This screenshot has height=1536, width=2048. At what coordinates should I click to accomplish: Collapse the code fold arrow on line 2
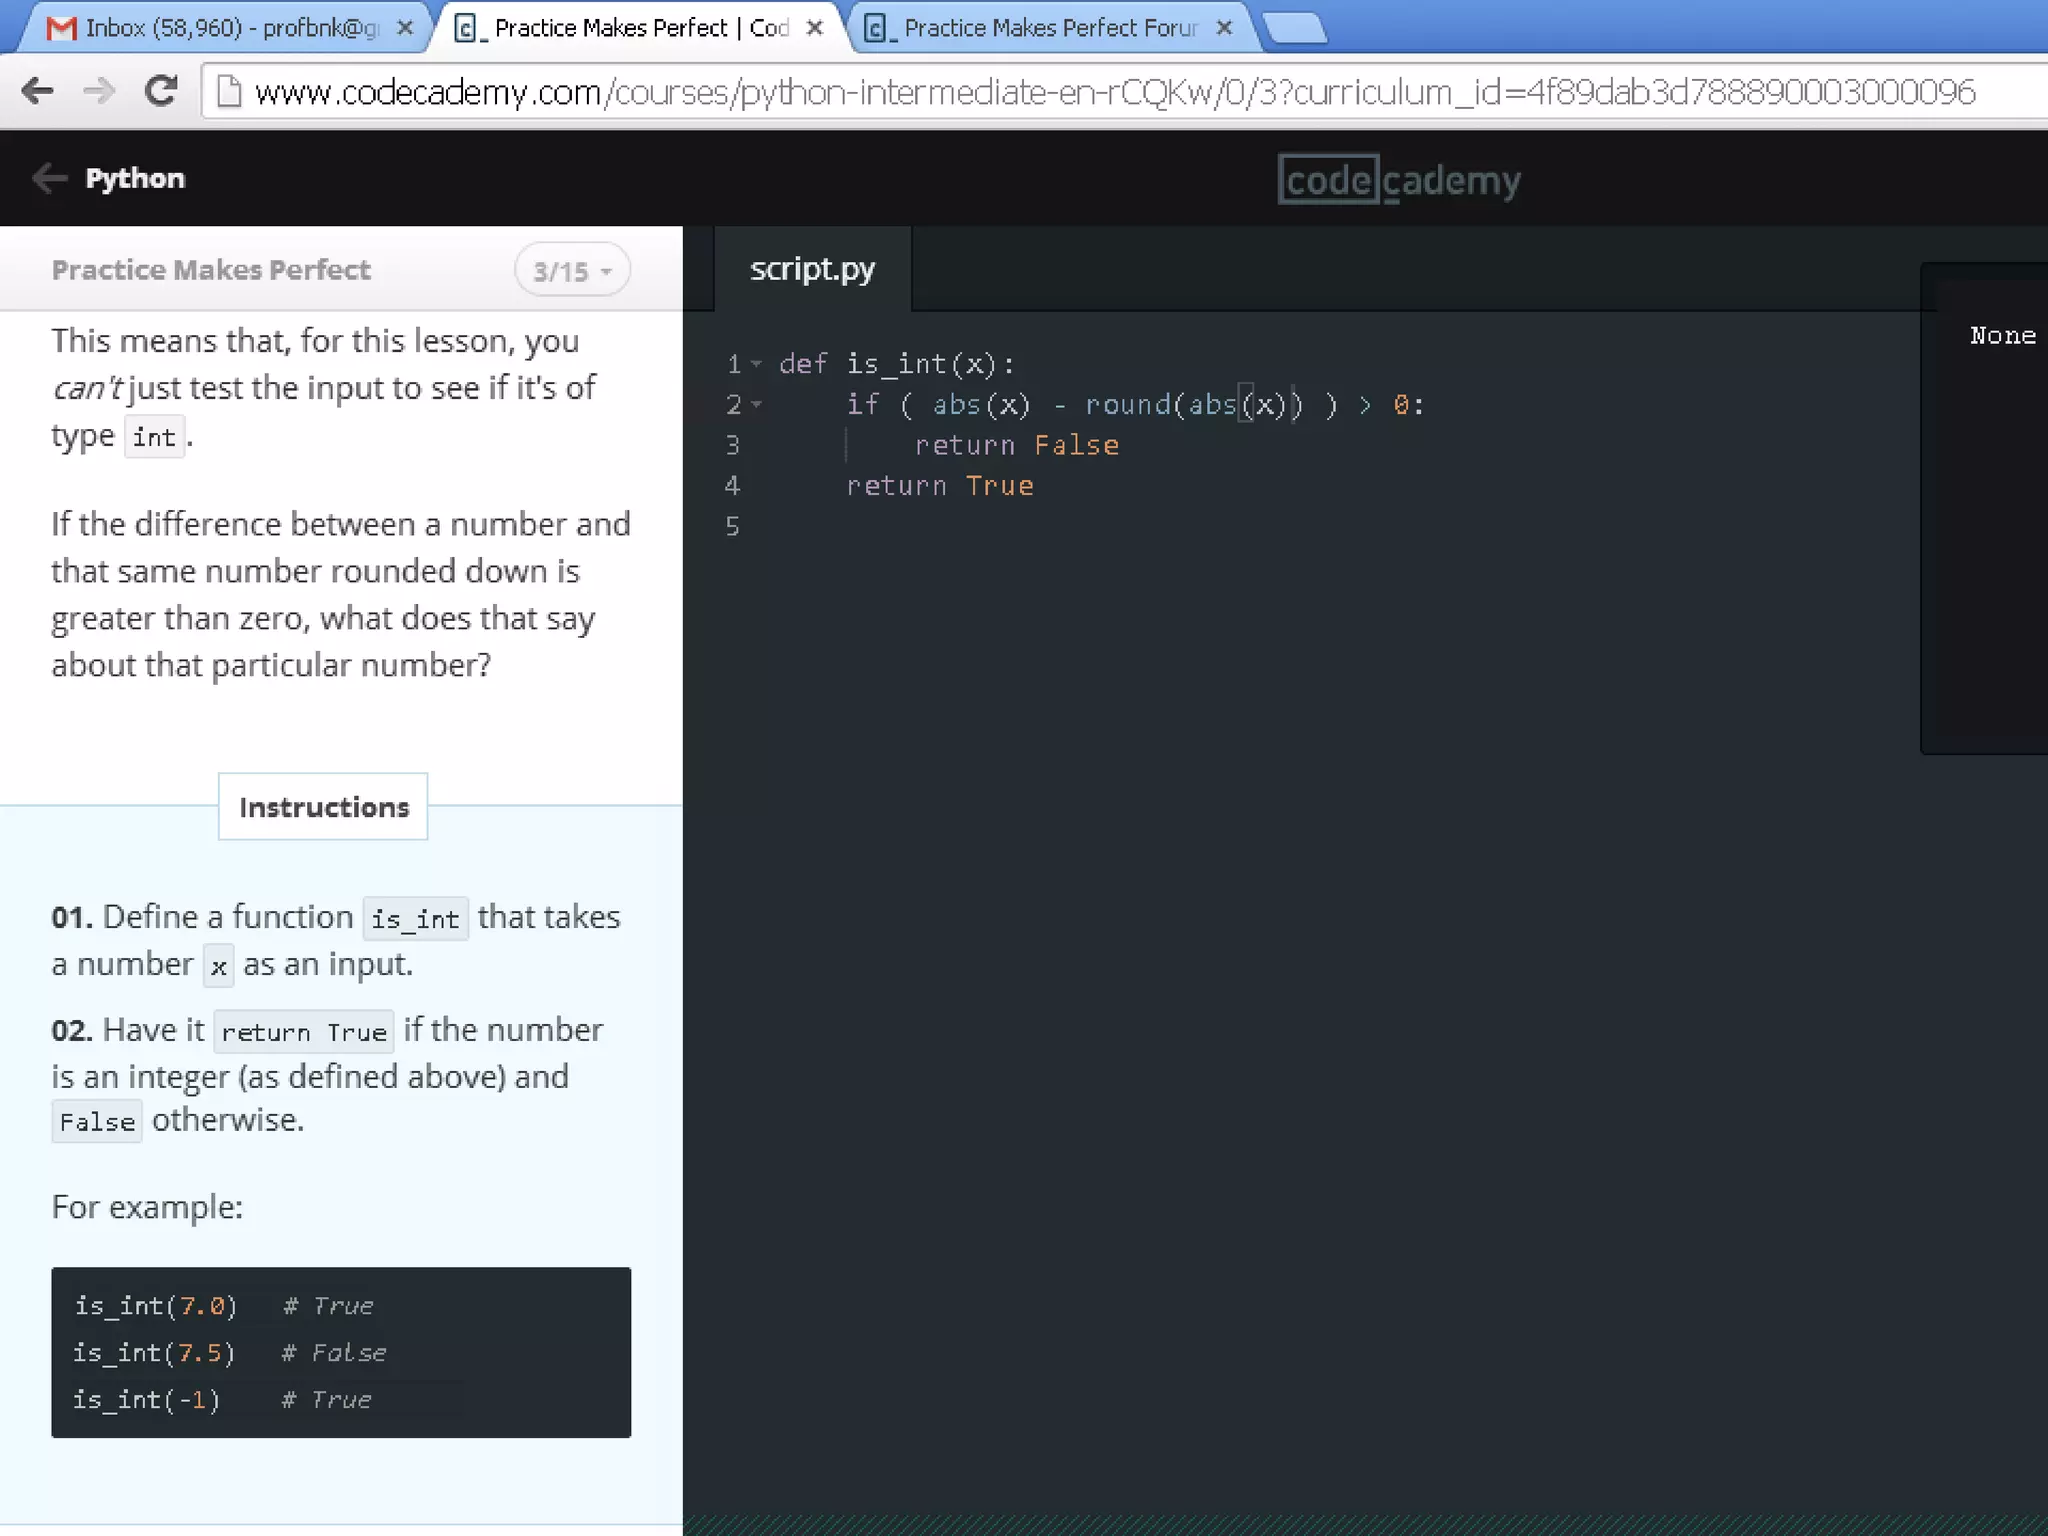coord(757,404)
